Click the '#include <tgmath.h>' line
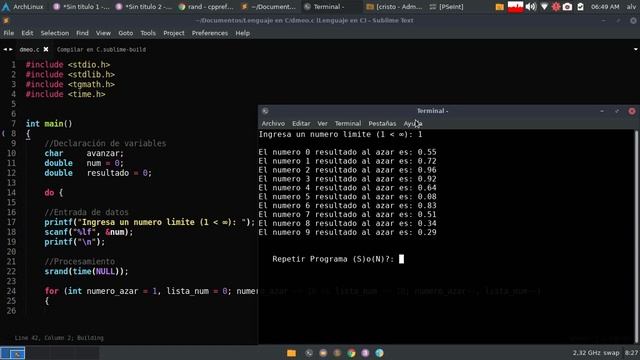Viewport: 640px width, 360px height. click(x=70, y=84)
